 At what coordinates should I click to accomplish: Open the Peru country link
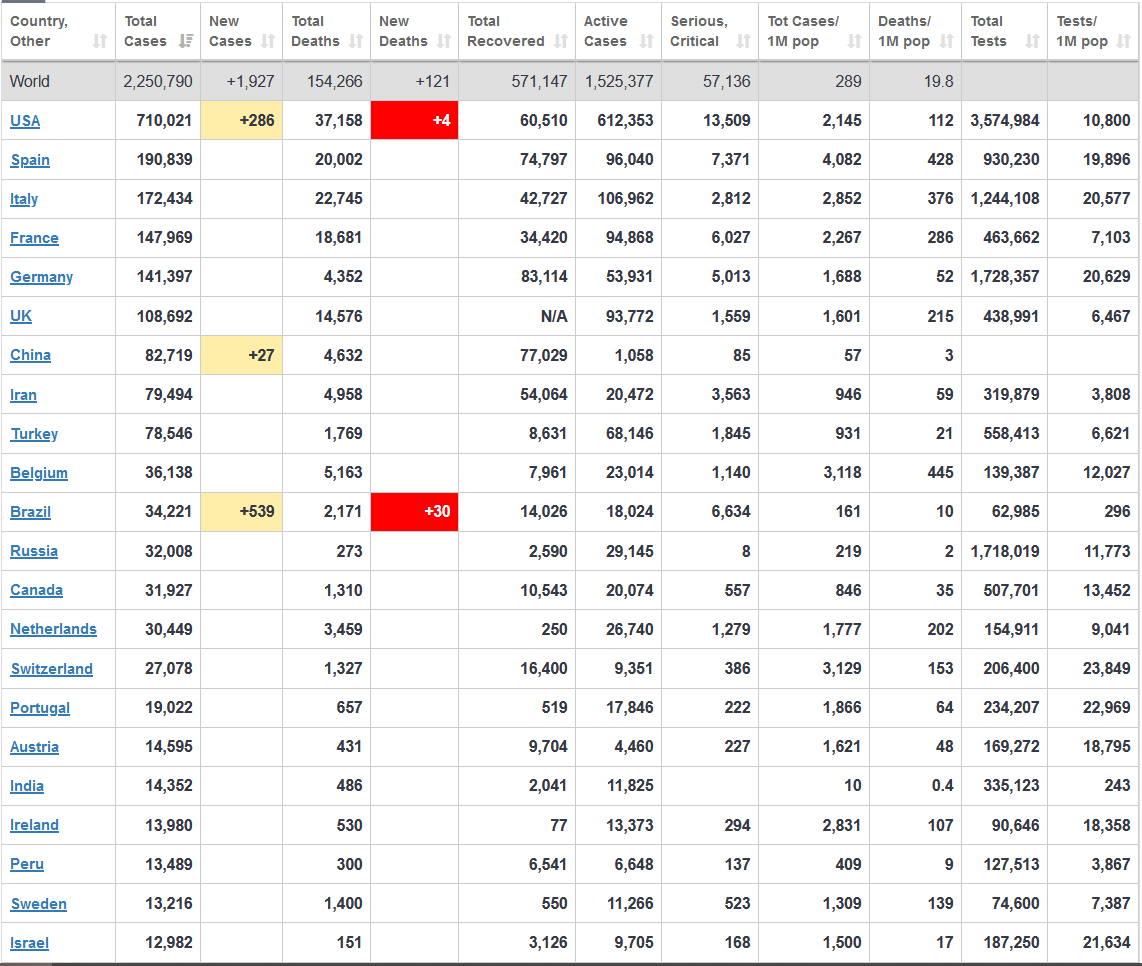pos(27,864)
